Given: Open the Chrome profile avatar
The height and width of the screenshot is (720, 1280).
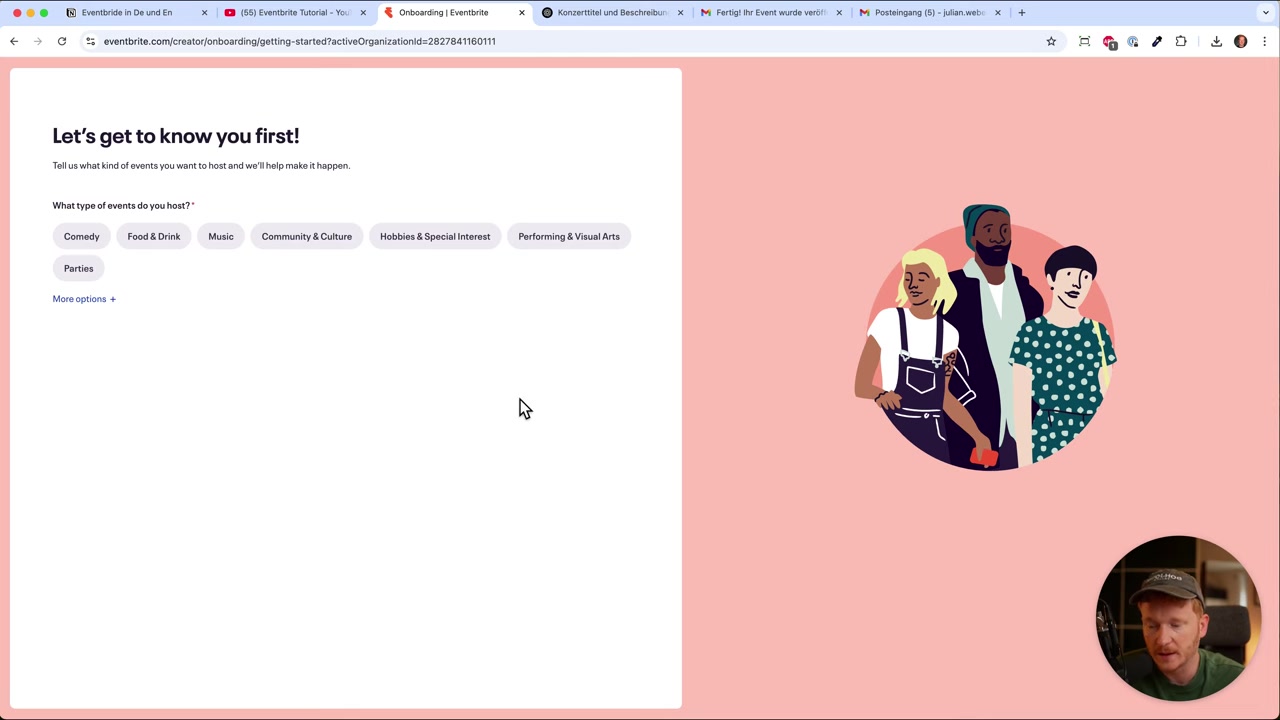Looking at the screenshot, I should (x=1241, y=41).
